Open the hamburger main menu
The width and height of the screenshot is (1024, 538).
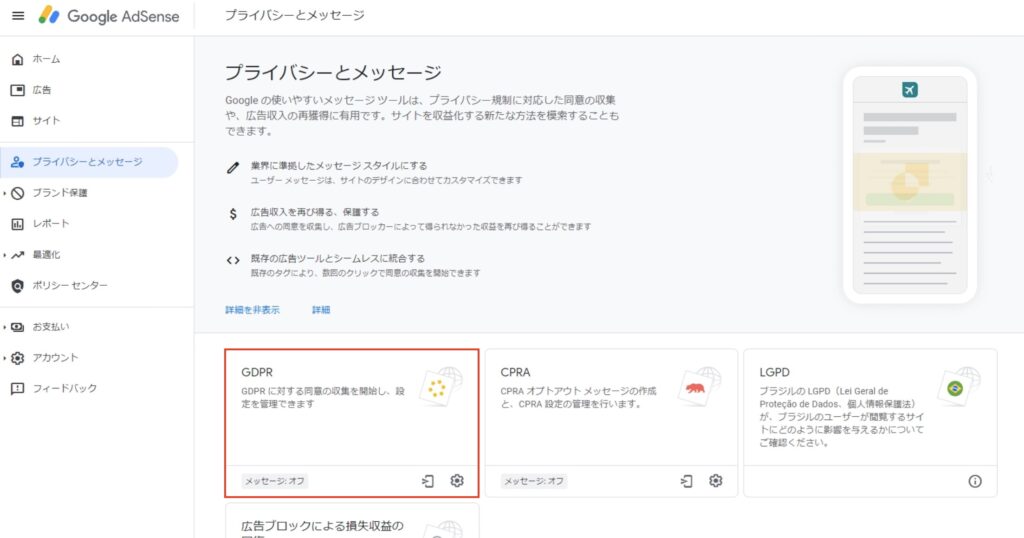click(18, 16)
